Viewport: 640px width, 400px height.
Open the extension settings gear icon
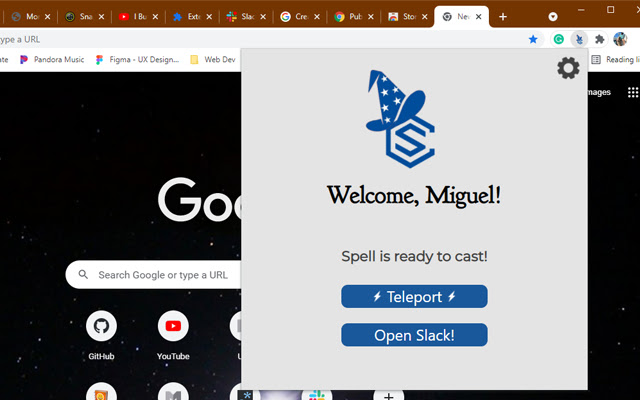tap(568, 68)
